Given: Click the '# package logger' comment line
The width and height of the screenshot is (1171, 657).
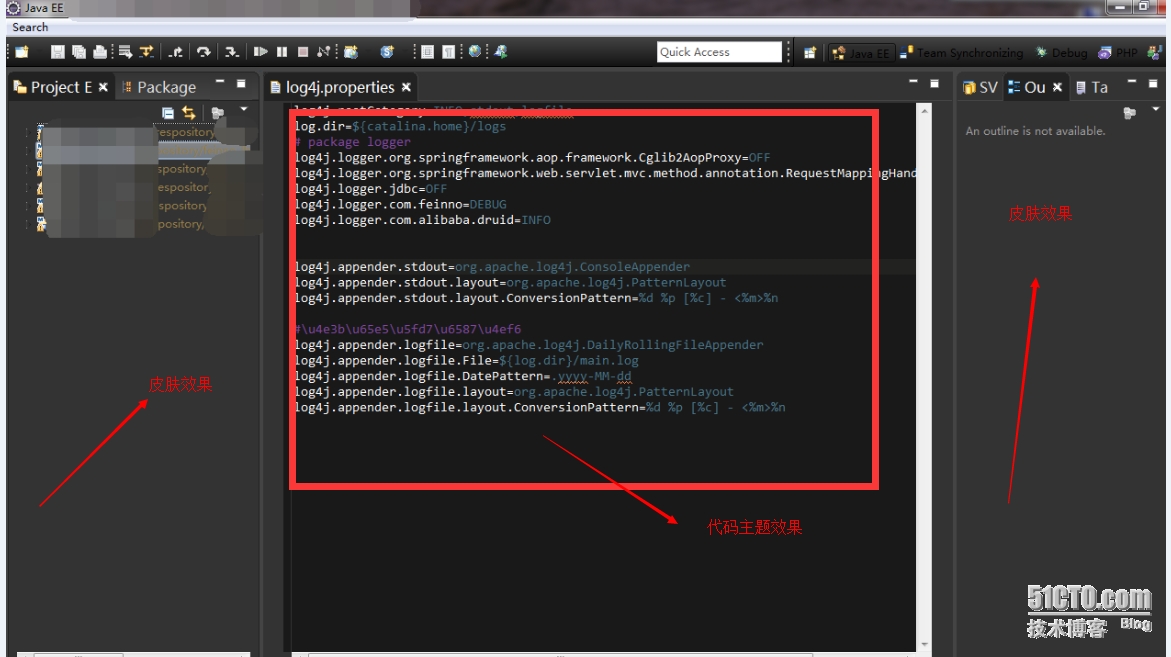Looking at the screenshot, I should (x=352, y=142).
